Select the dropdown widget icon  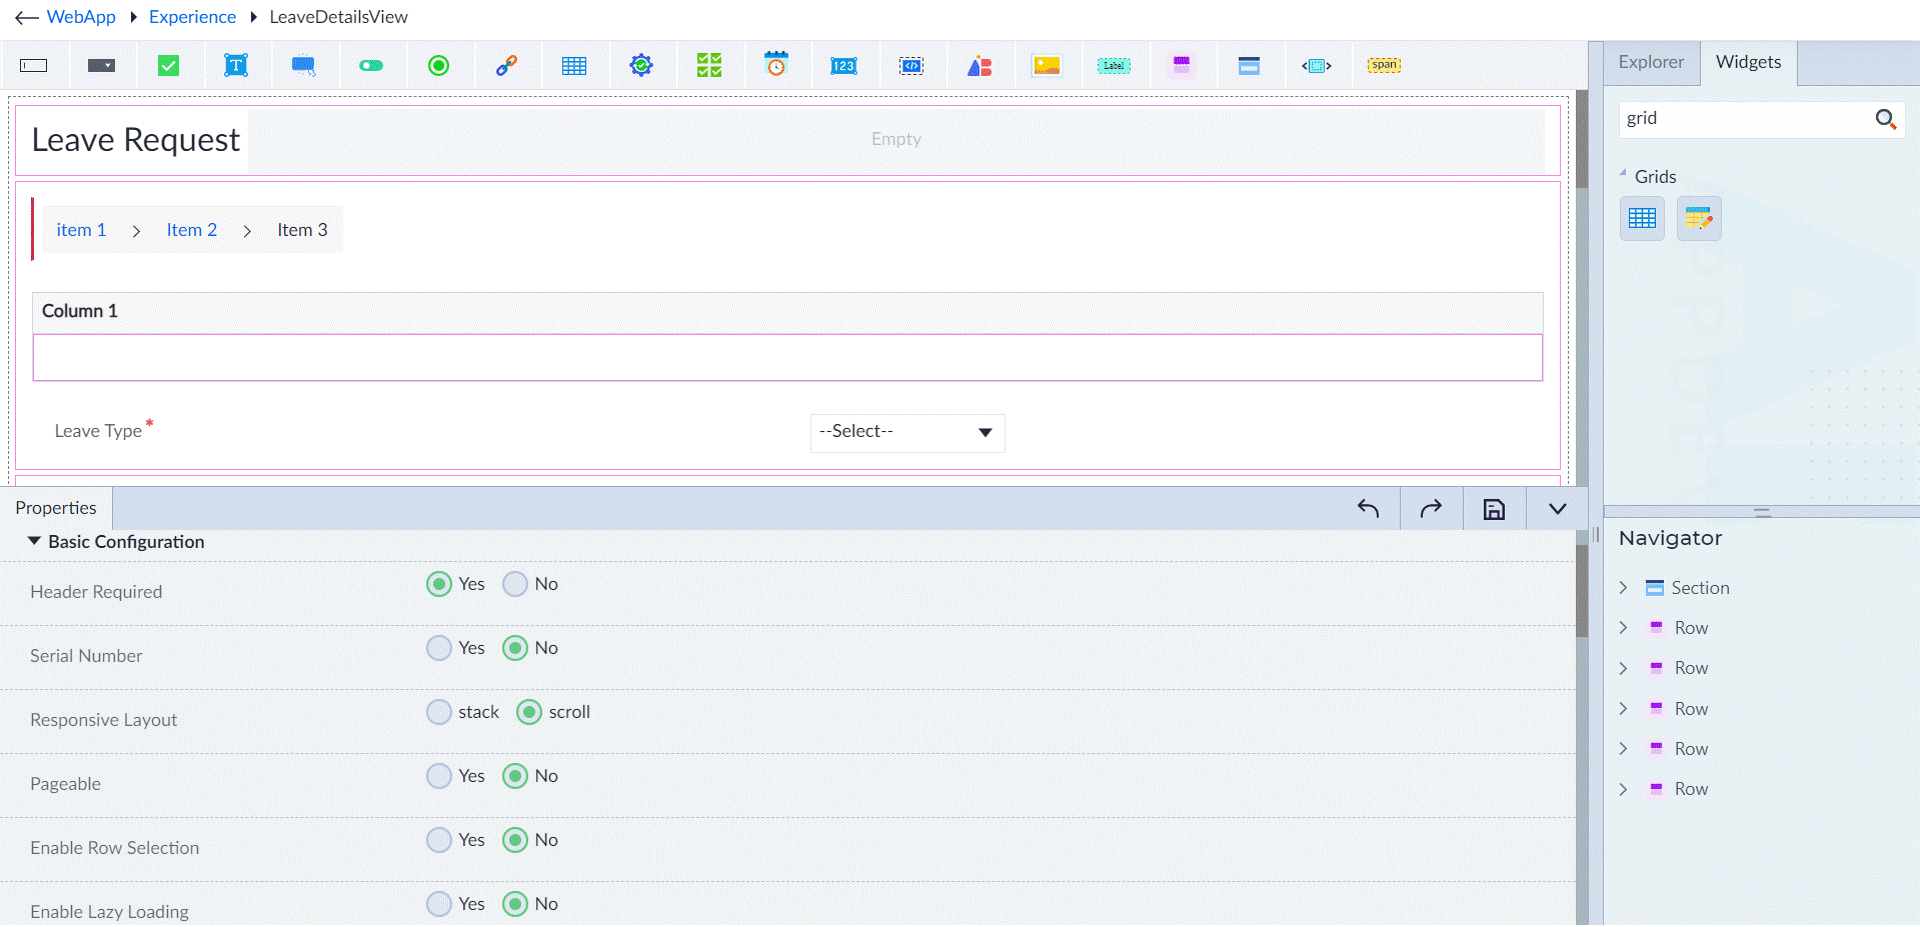coord(101,66)
